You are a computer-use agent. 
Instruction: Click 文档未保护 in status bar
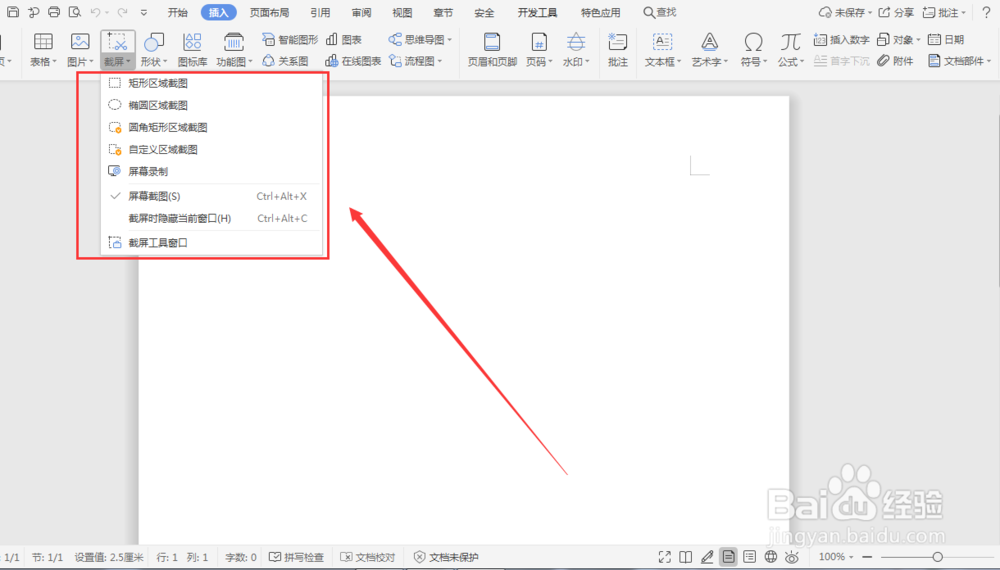[x=446, y=557]
